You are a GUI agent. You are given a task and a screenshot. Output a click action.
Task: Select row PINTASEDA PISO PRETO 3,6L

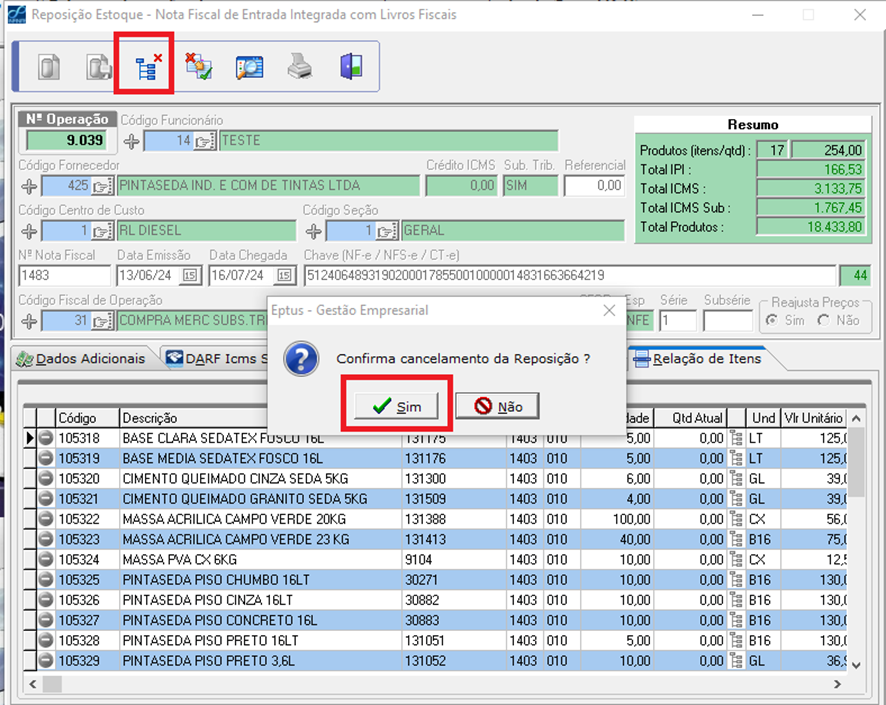435,660
